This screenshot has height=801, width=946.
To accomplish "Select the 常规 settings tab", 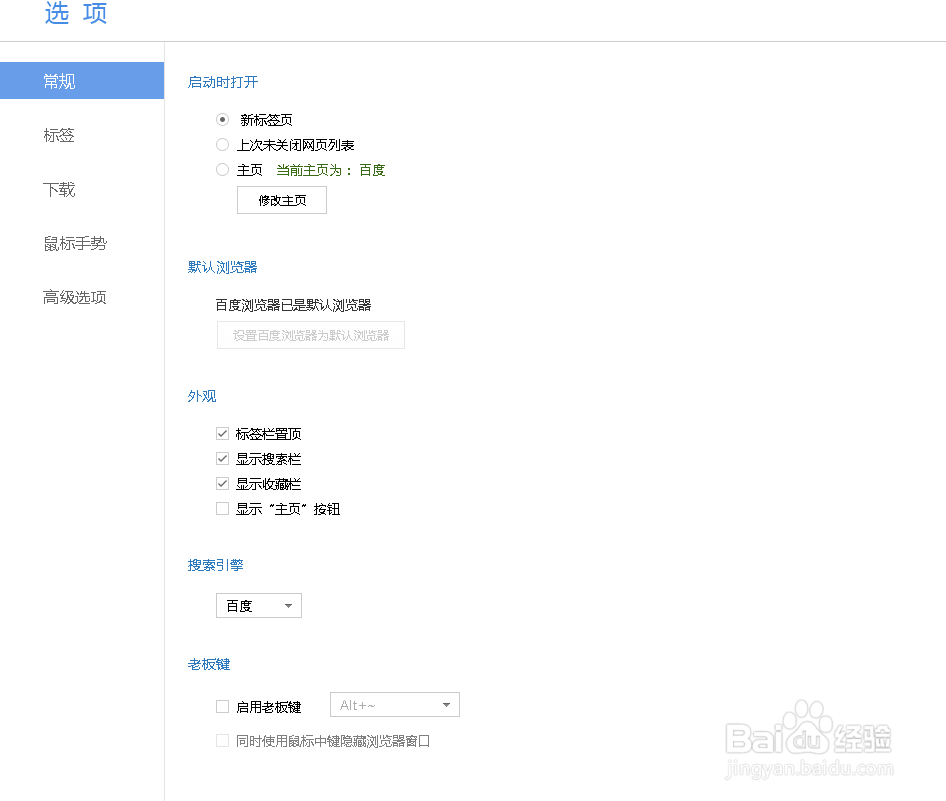I will 58,80.
